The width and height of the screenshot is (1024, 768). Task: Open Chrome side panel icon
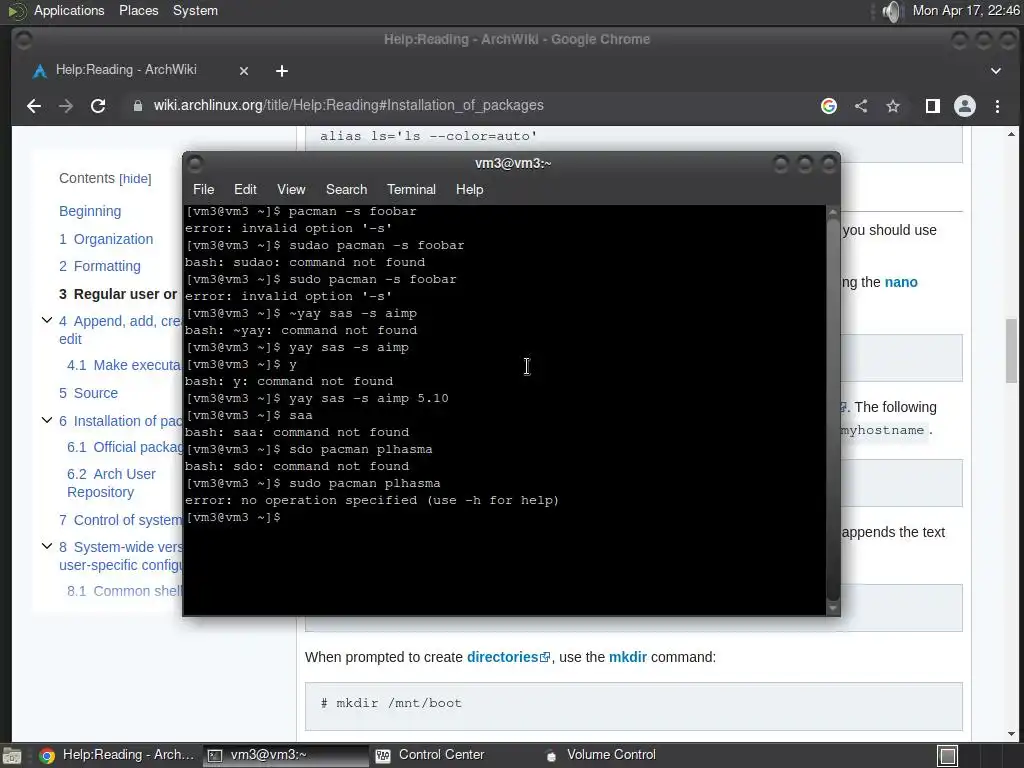(x=933, y=106)
